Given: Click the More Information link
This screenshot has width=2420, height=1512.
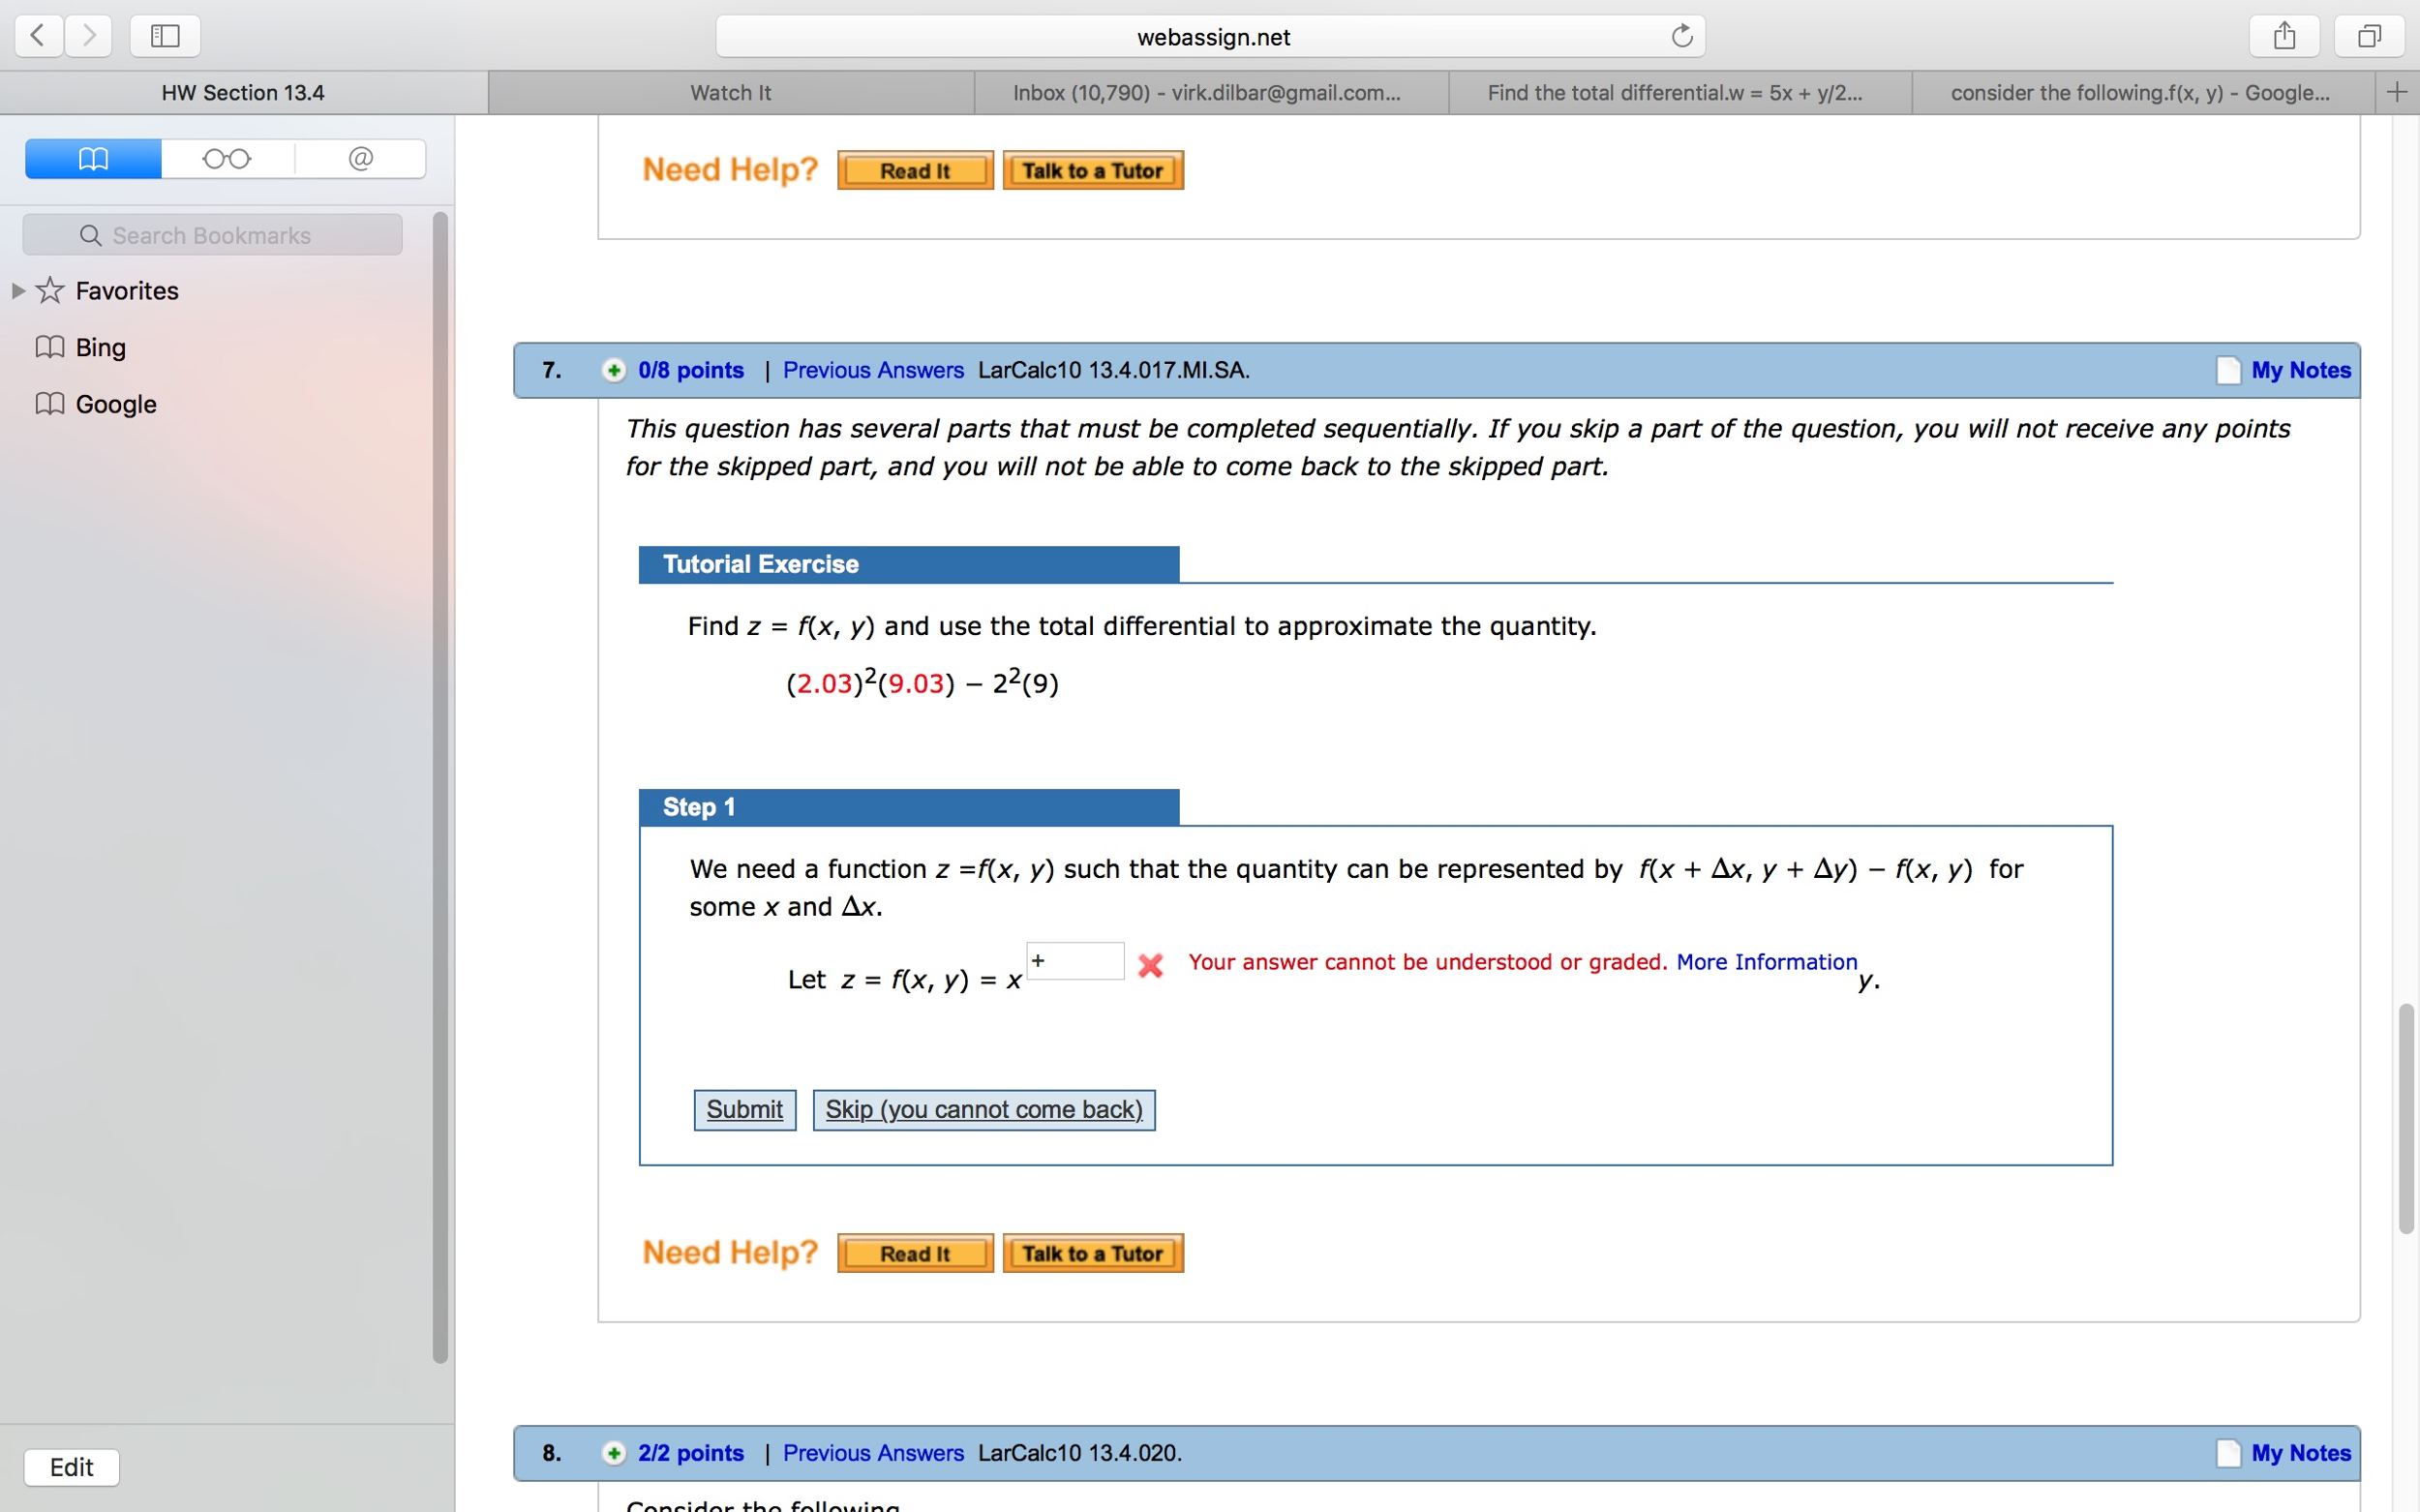Looking at the screenshot, I should 1766,962.
